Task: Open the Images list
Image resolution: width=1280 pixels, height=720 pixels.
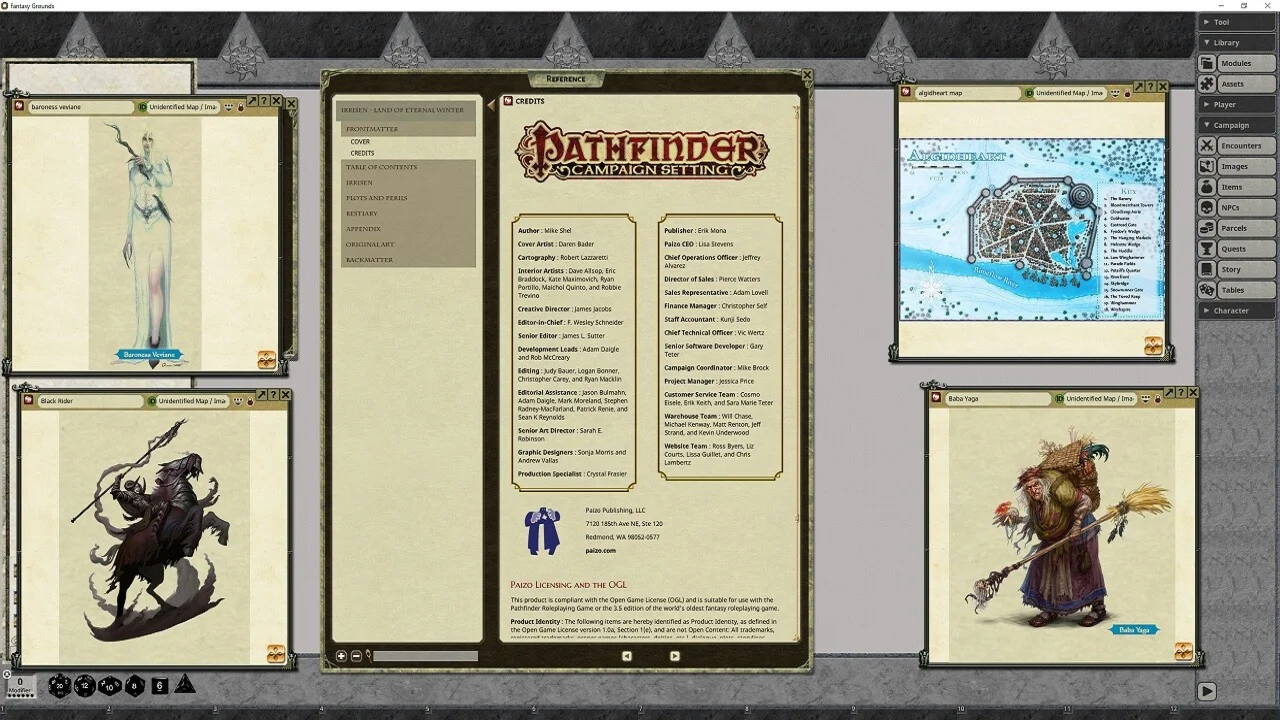Action: [1236, 166]
